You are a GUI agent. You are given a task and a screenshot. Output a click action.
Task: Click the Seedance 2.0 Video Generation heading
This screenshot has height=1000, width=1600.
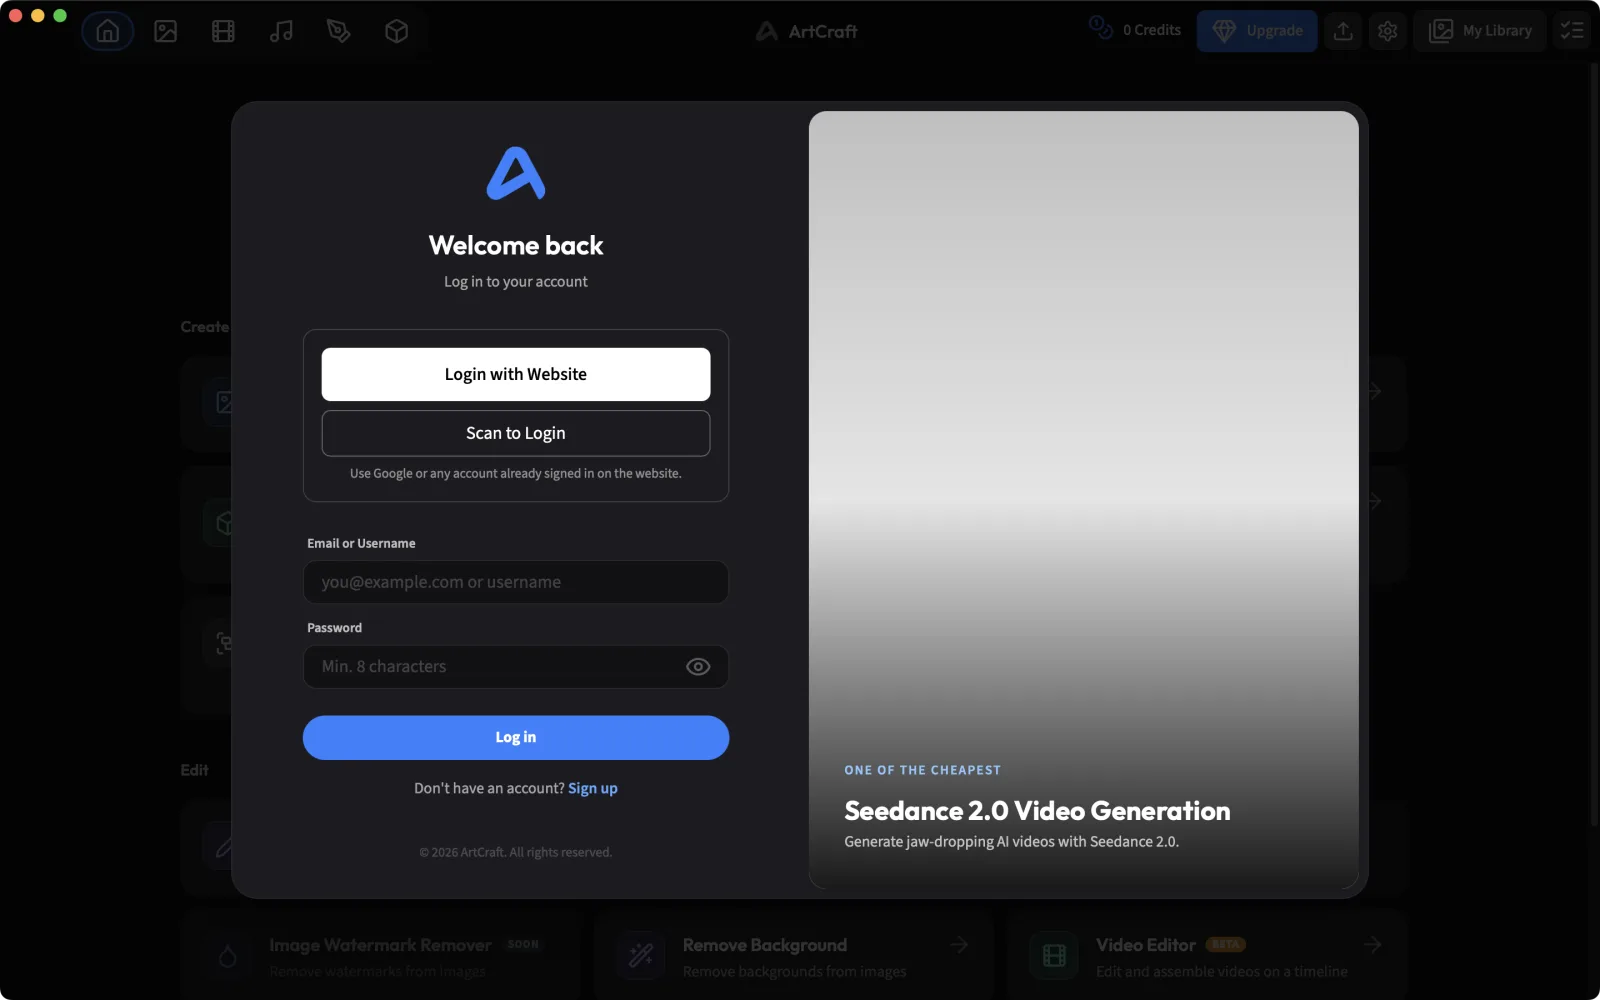(1037, 810)
